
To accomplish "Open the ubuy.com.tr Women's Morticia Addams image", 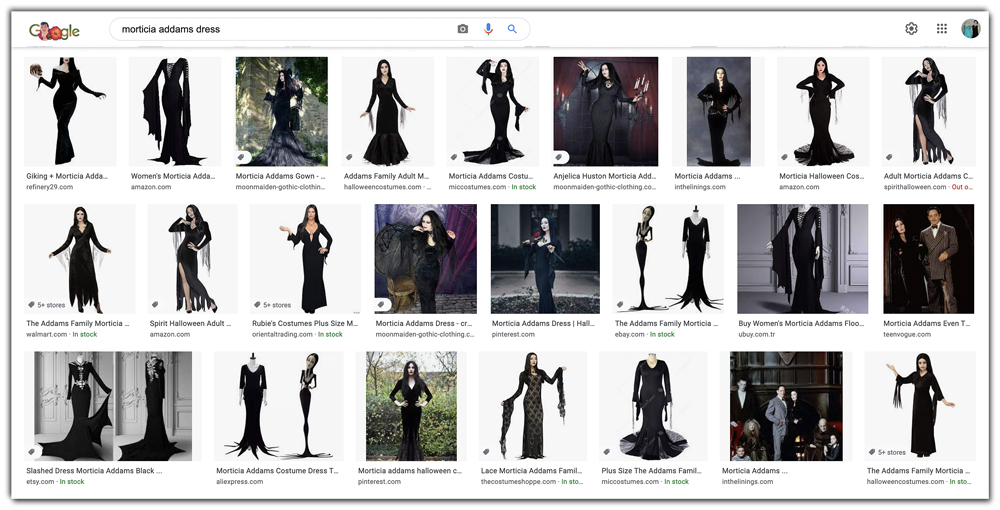I will [802, 259].
